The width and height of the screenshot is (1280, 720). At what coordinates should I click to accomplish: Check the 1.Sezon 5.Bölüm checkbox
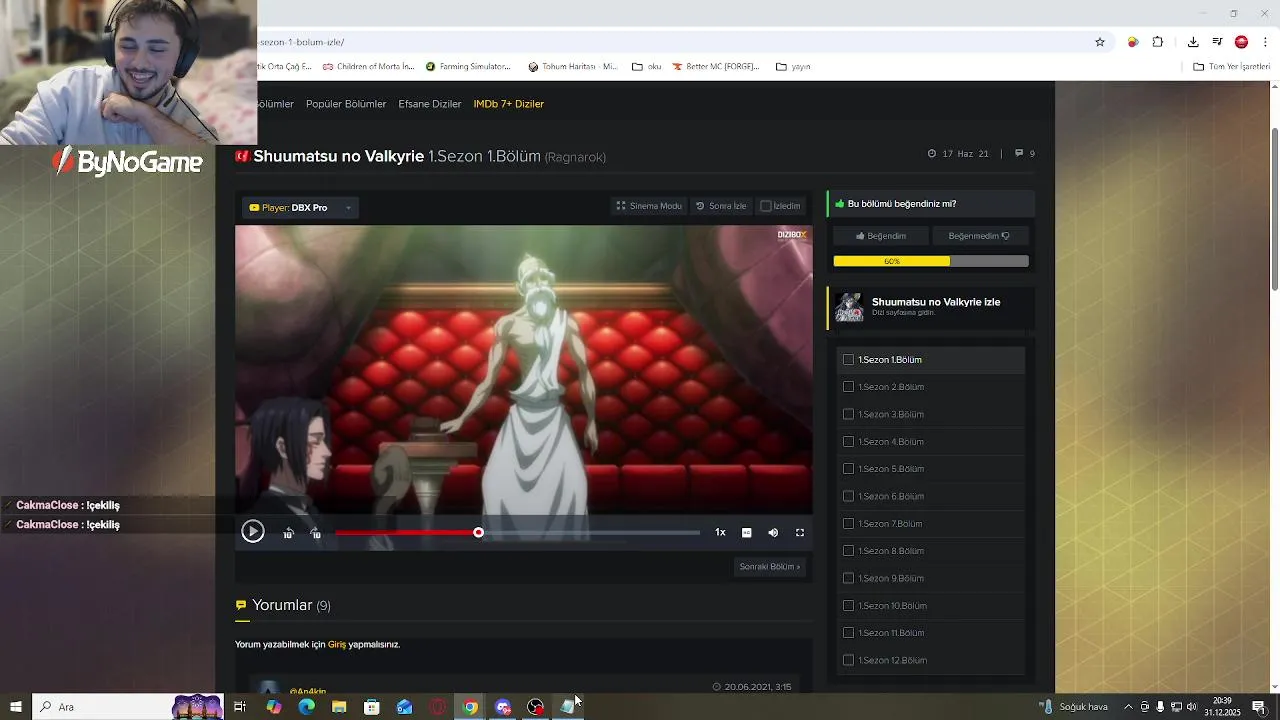tap(848, 469)
